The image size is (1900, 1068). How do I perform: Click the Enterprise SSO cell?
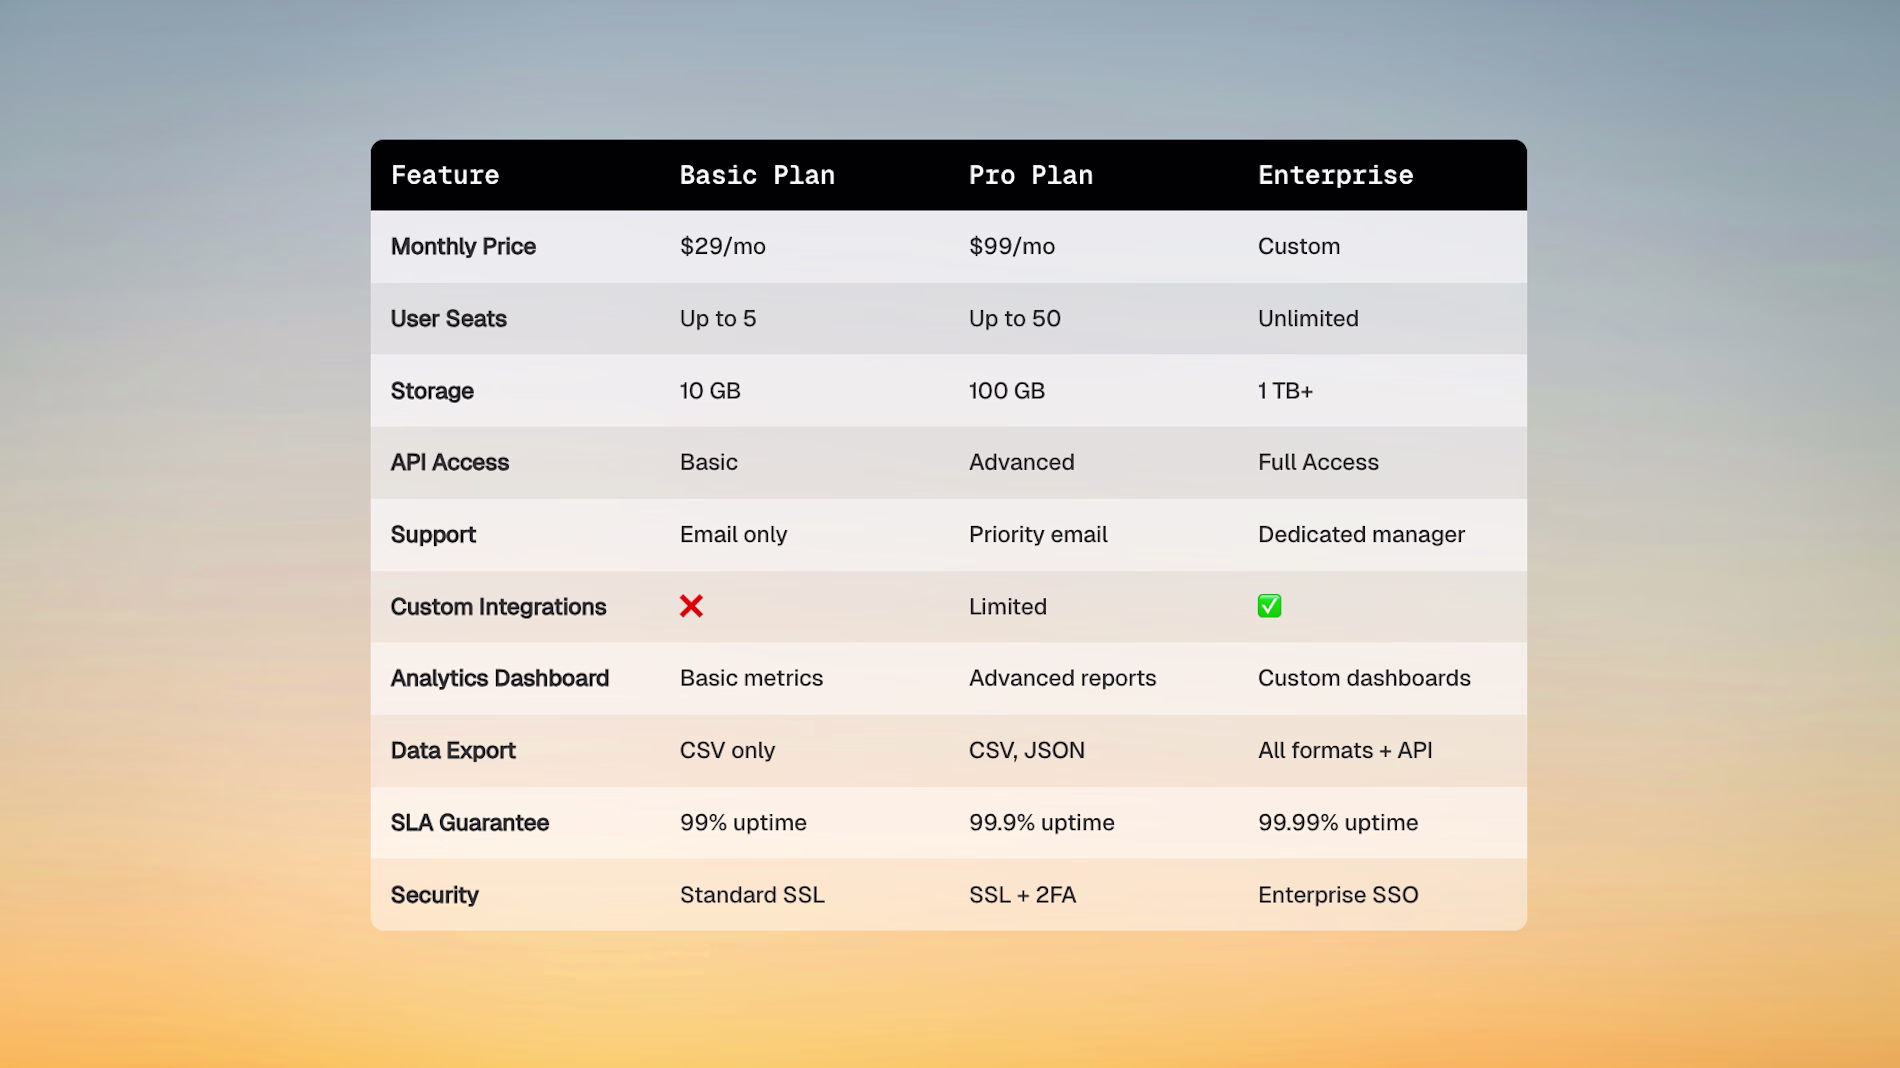pos(1337,895)
